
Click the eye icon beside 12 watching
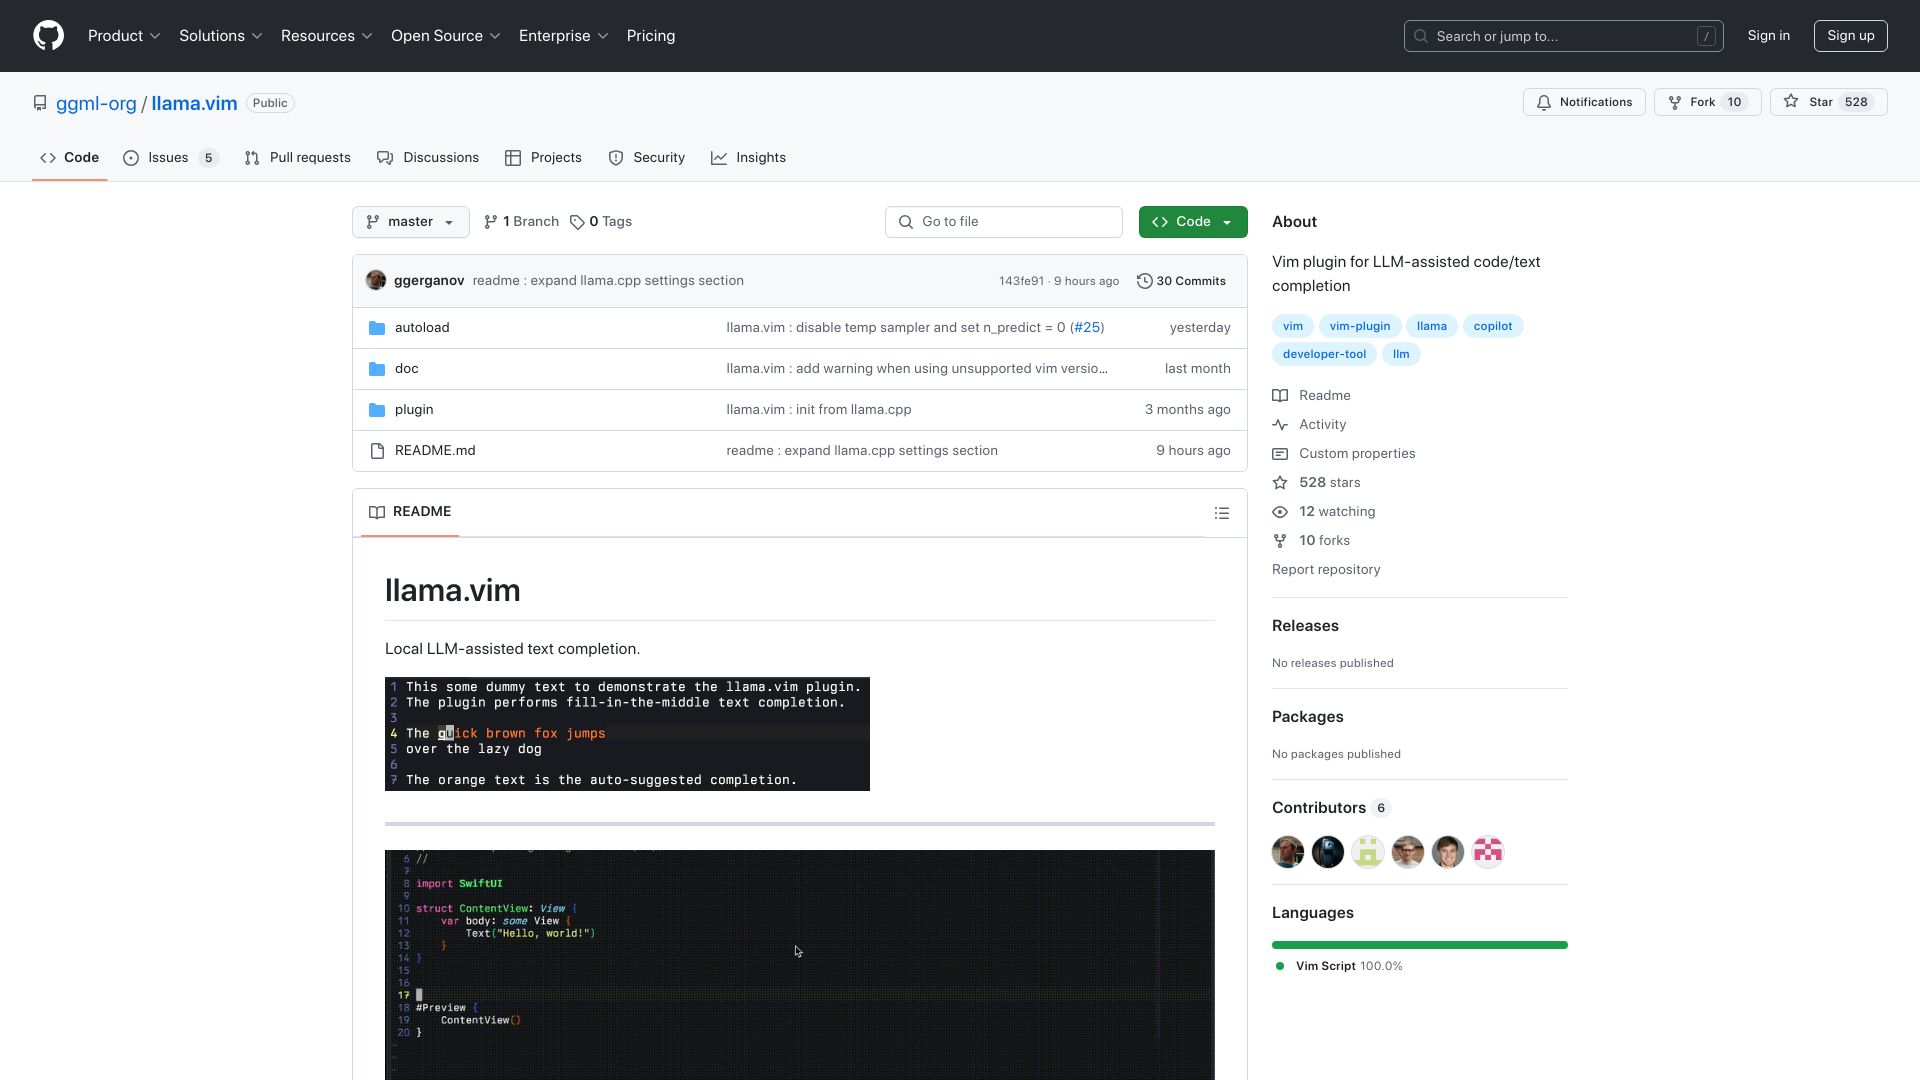pos(1280,512)
